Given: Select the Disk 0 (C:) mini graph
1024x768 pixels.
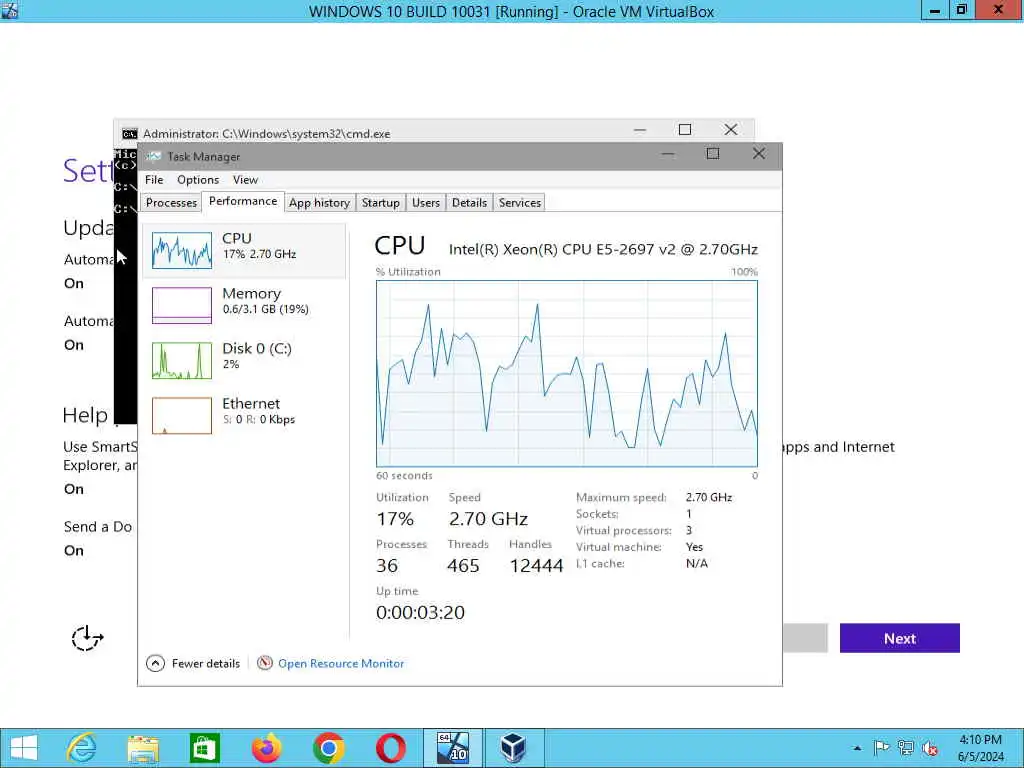Looking at the screenshot, I should tap(182, 360).
